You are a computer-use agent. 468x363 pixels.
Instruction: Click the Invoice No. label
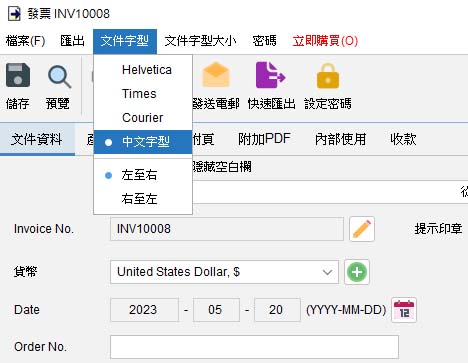[44, 229]
